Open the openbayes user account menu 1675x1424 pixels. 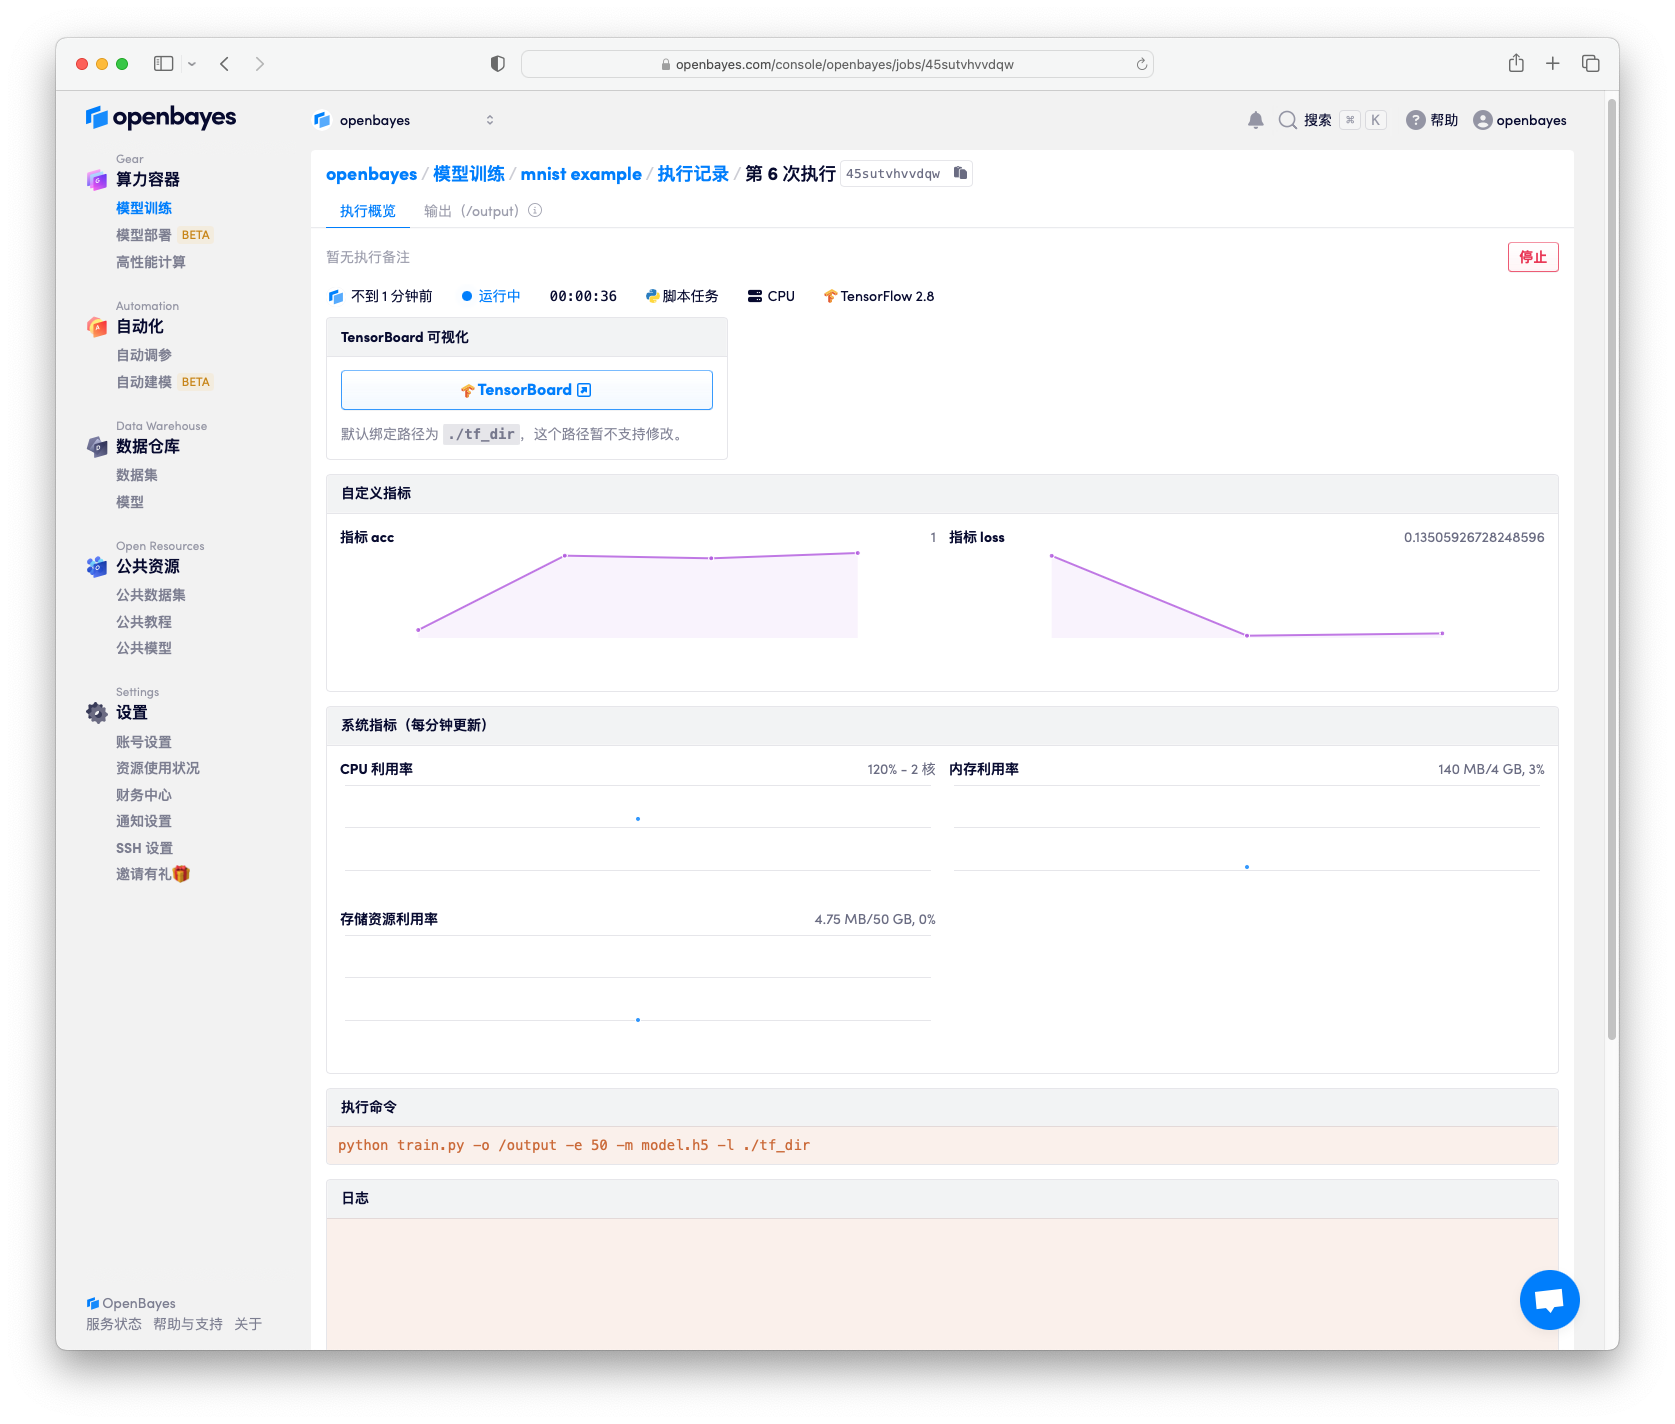[x=1520, y=120]
